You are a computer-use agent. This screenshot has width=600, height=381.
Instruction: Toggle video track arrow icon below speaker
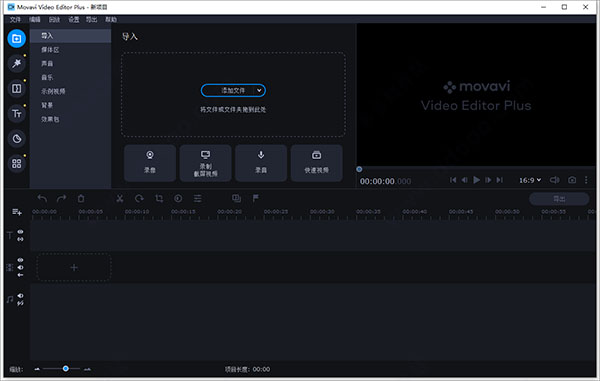(x=20, y=275)
